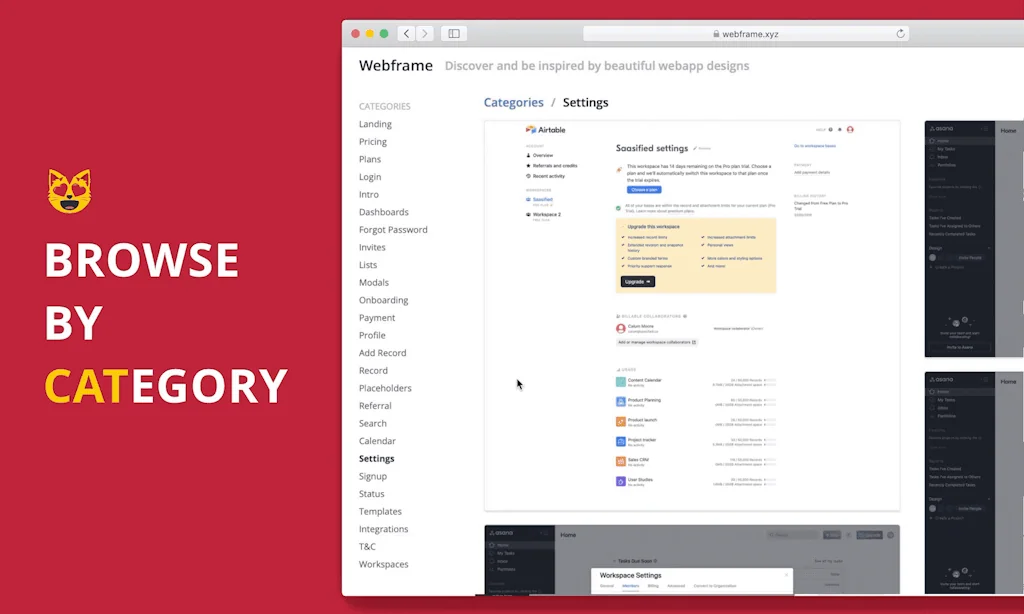The image size is (1024, 614).
Task: Click the red user avatar in Airtable header
Action: (x=850, y=129)
